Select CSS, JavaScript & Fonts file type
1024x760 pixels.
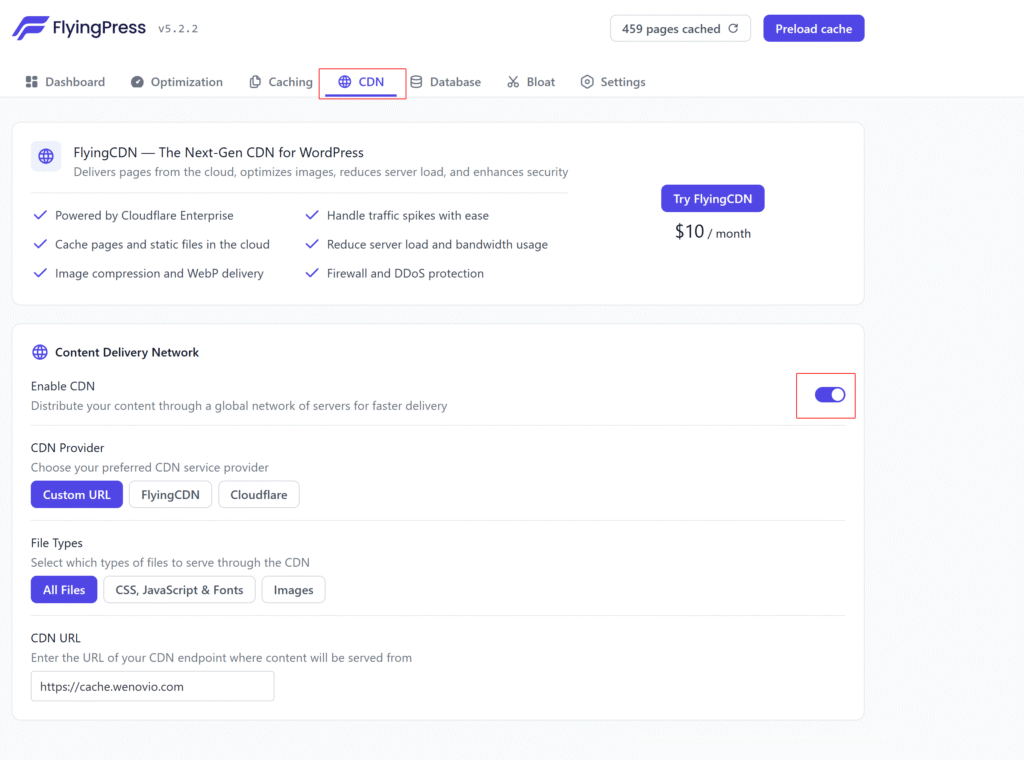179,590
